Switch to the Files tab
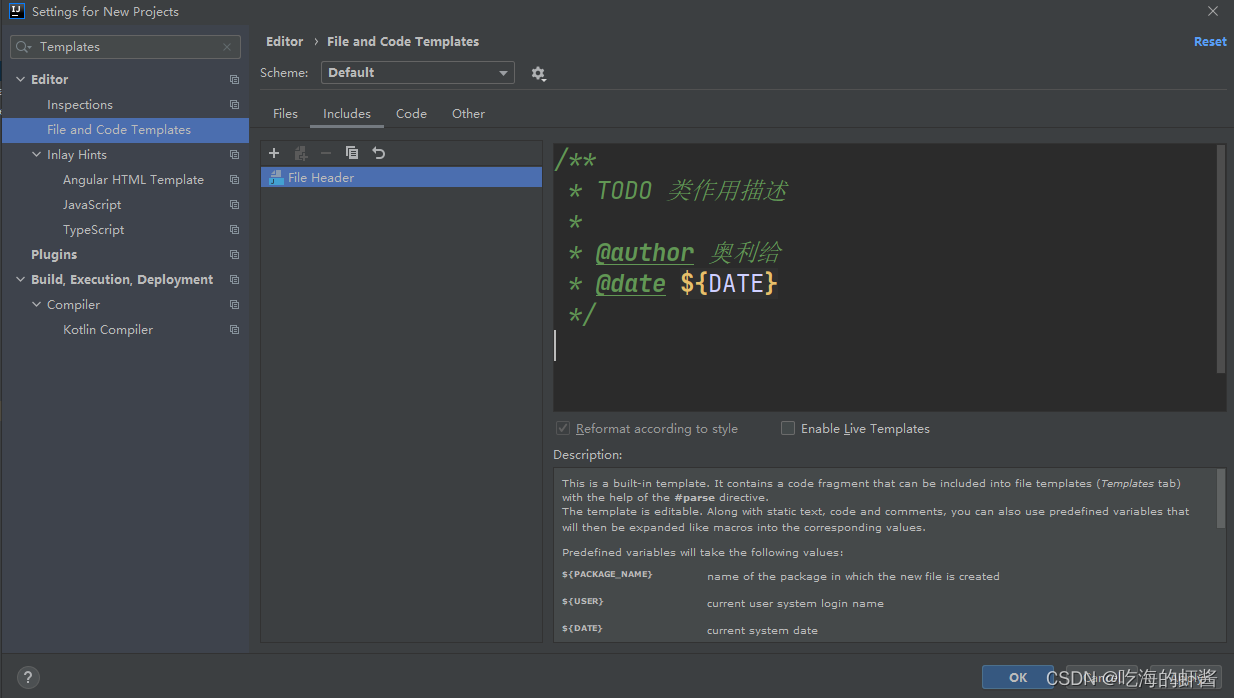This screenshot has width=1234, height=698. point(285,114)
